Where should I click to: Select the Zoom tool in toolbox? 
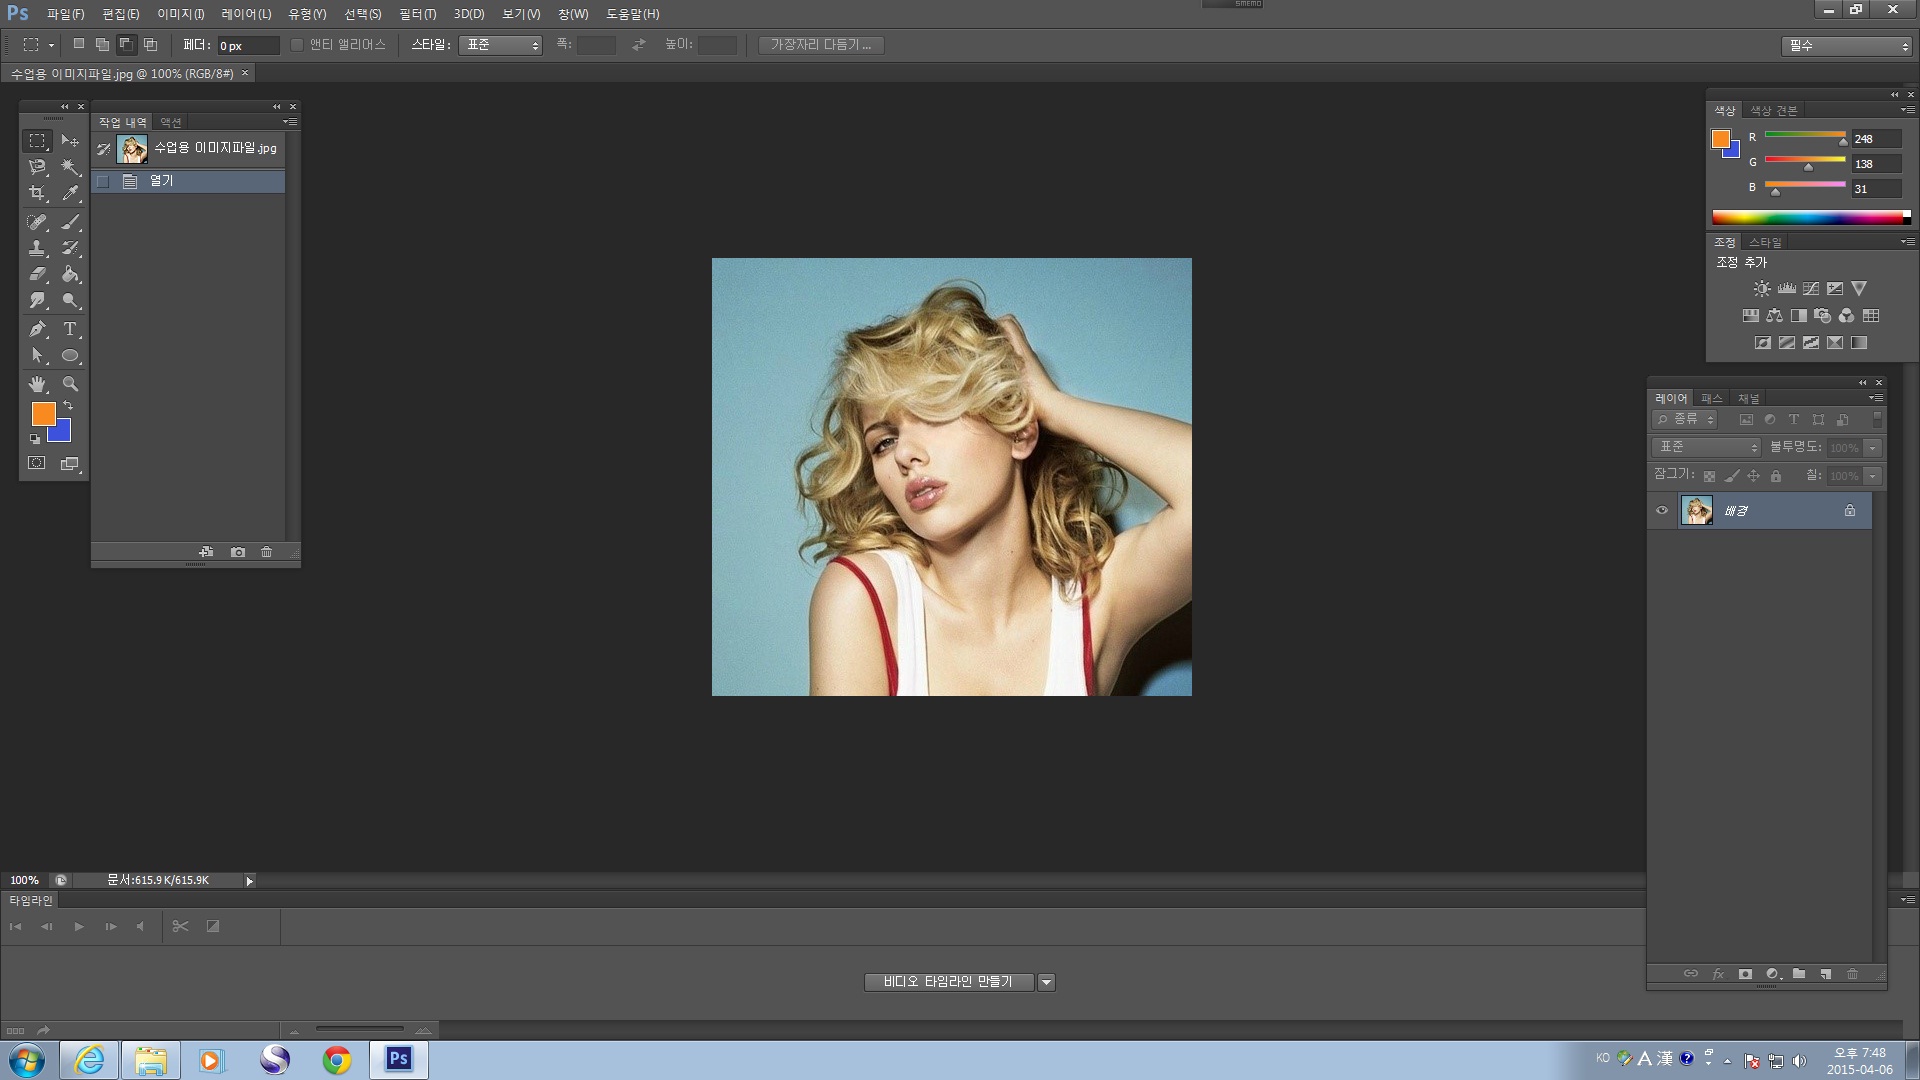click(70, 384)
